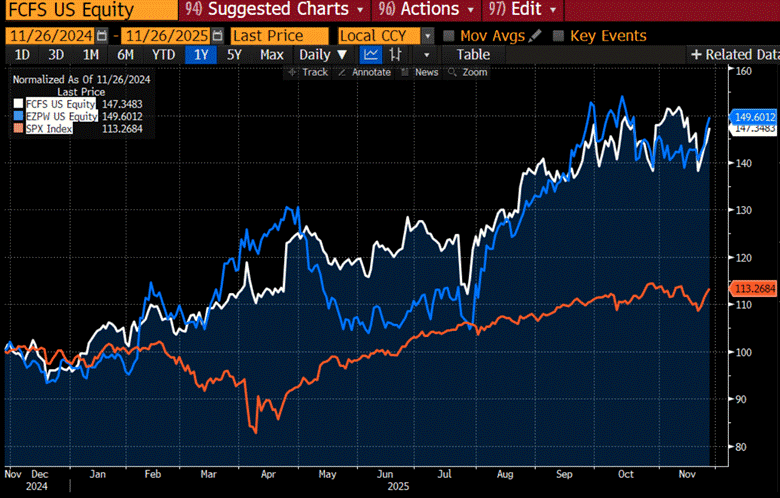This screenshot has height=498, width=780.
Task: Click the start date field 11/26/2024
Action: 51,36
